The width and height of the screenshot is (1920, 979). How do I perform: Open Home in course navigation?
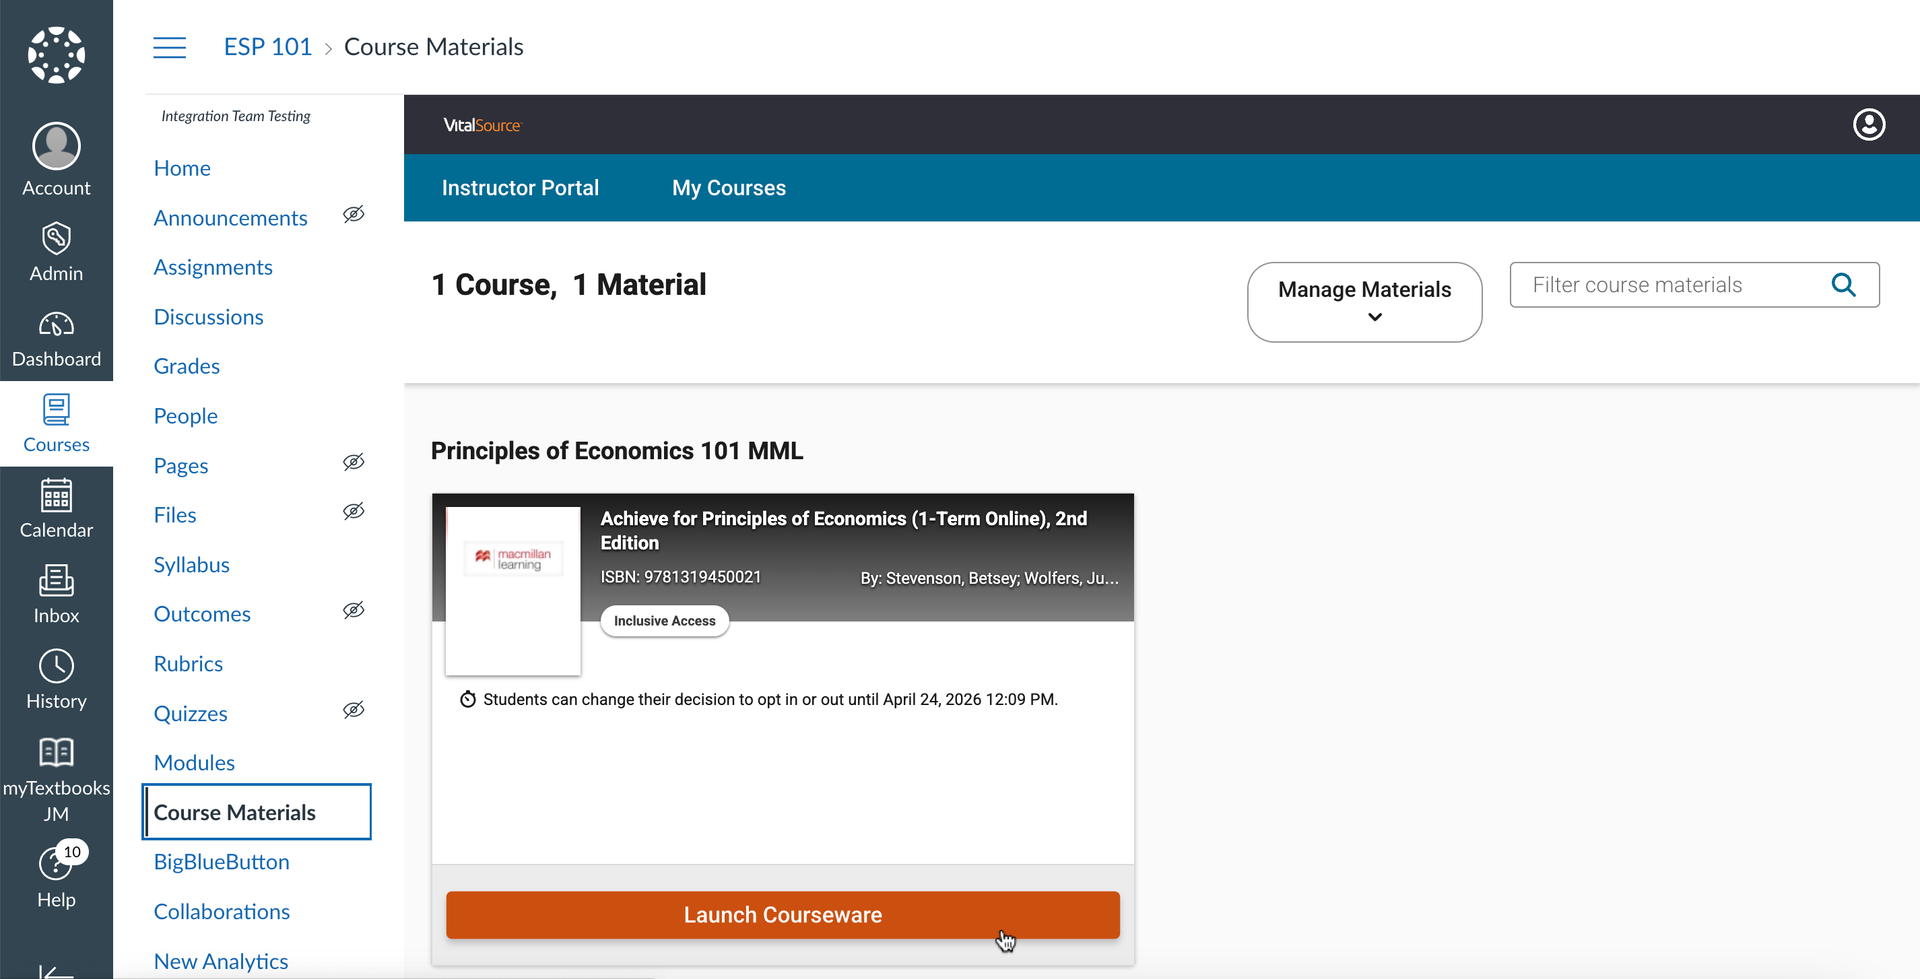coord(182,168)
